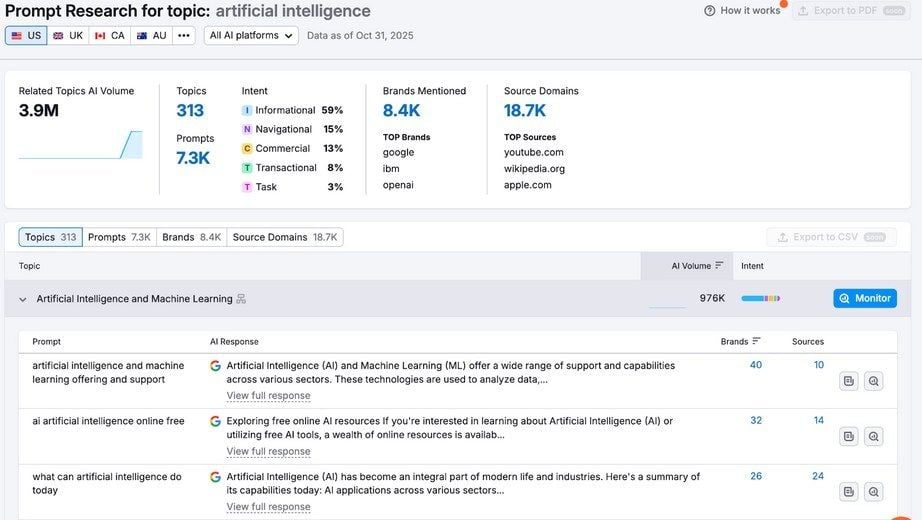Click the document icon for 'online free' row
The height and width of the screenshot is (520, 922).
(848, 436)
